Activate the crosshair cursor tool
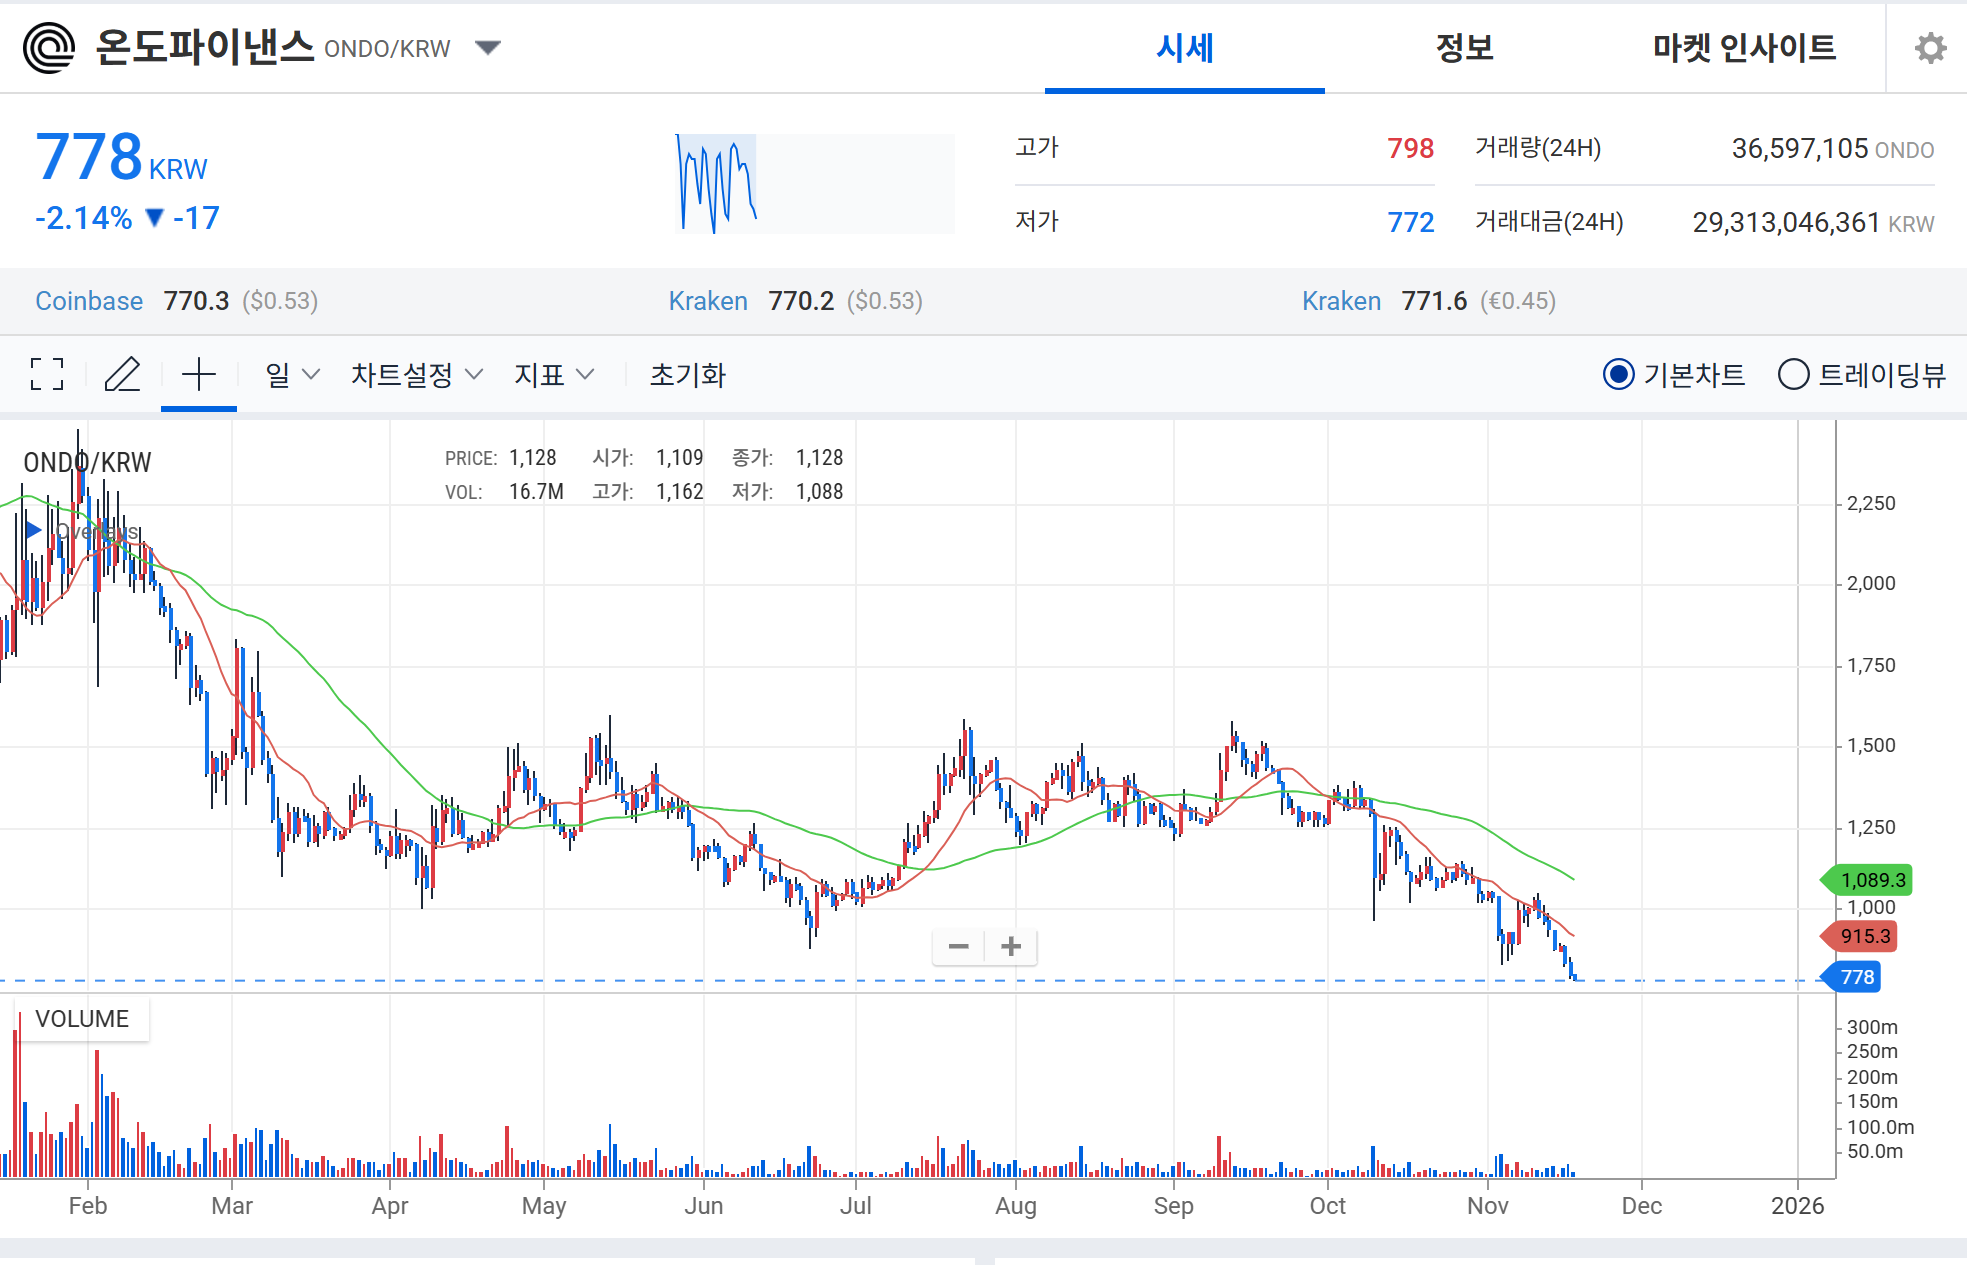The image size is (1967, 1265). tap(199, 375)
